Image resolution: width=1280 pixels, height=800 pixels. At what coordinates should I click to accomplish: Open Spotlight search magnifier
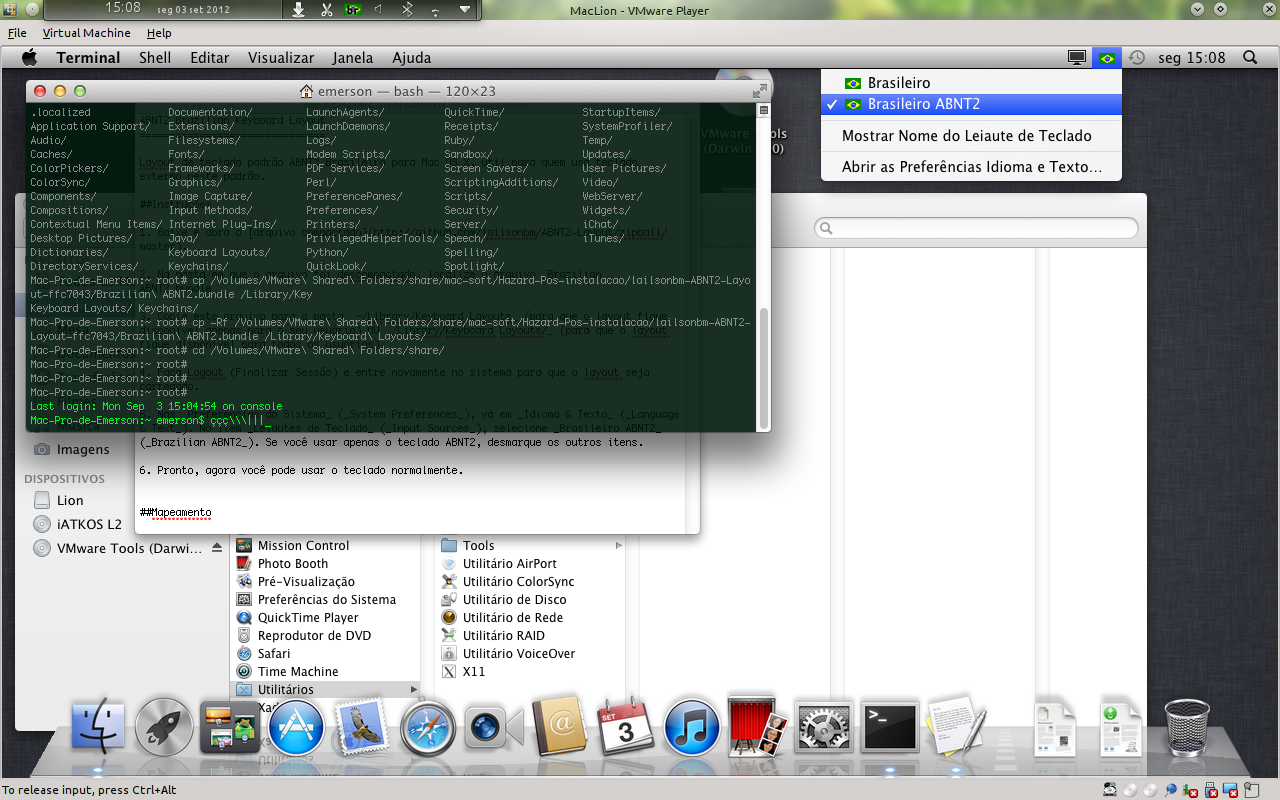1250,58
